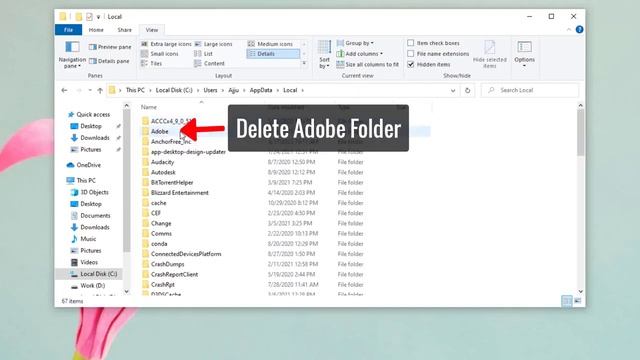Click the Name column header
This screenshot has width=640, height=360.
(149, 107)
